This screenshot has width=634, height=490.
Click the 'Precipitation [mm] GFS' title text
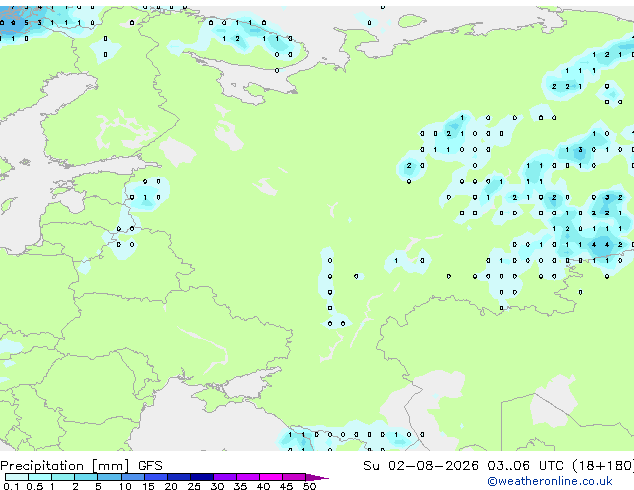coord(81,466)
